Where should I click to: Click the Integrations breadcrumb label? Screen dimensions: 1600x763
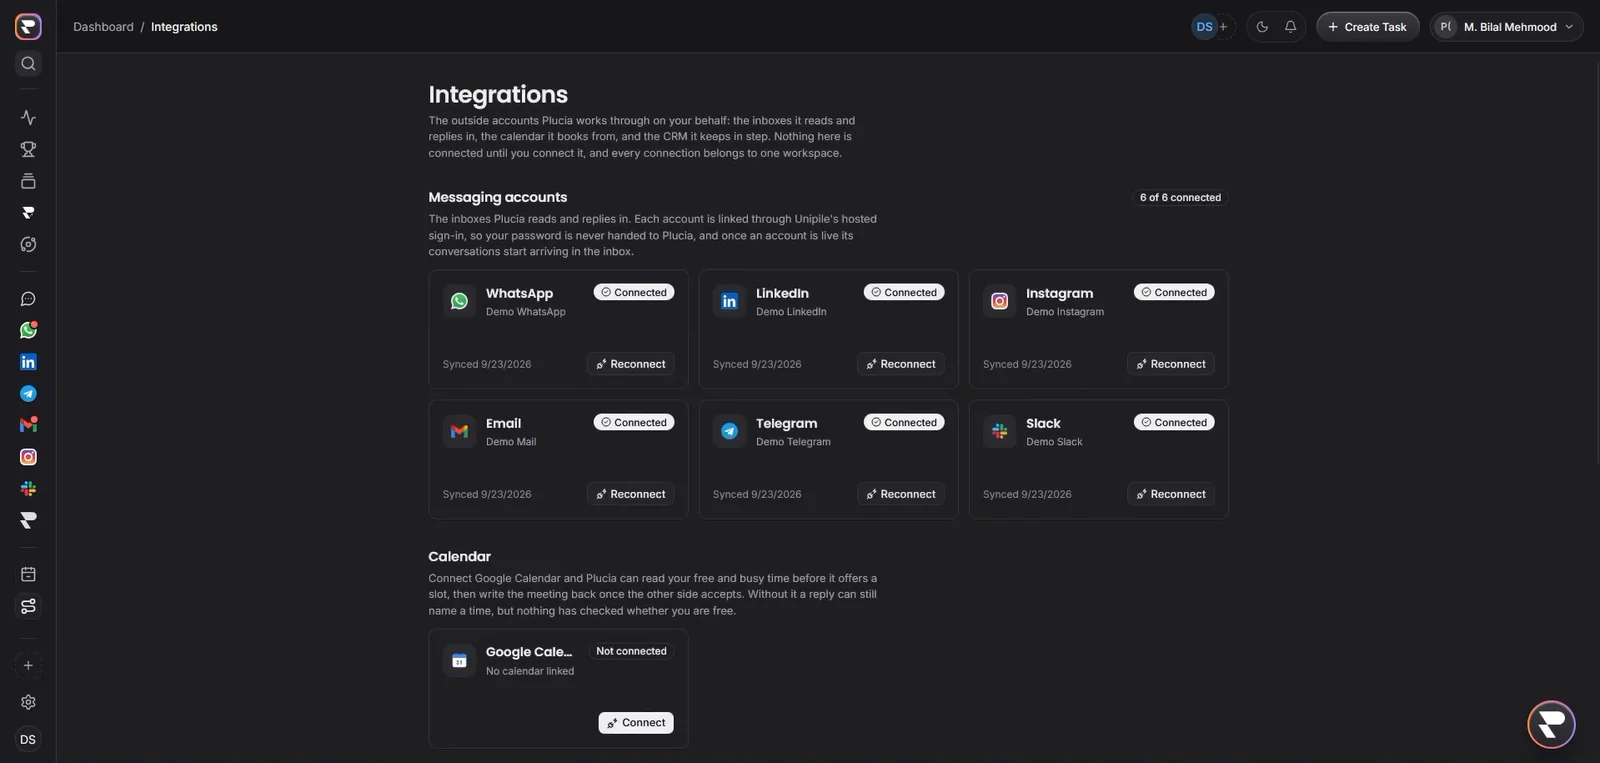tap(184, 27)
